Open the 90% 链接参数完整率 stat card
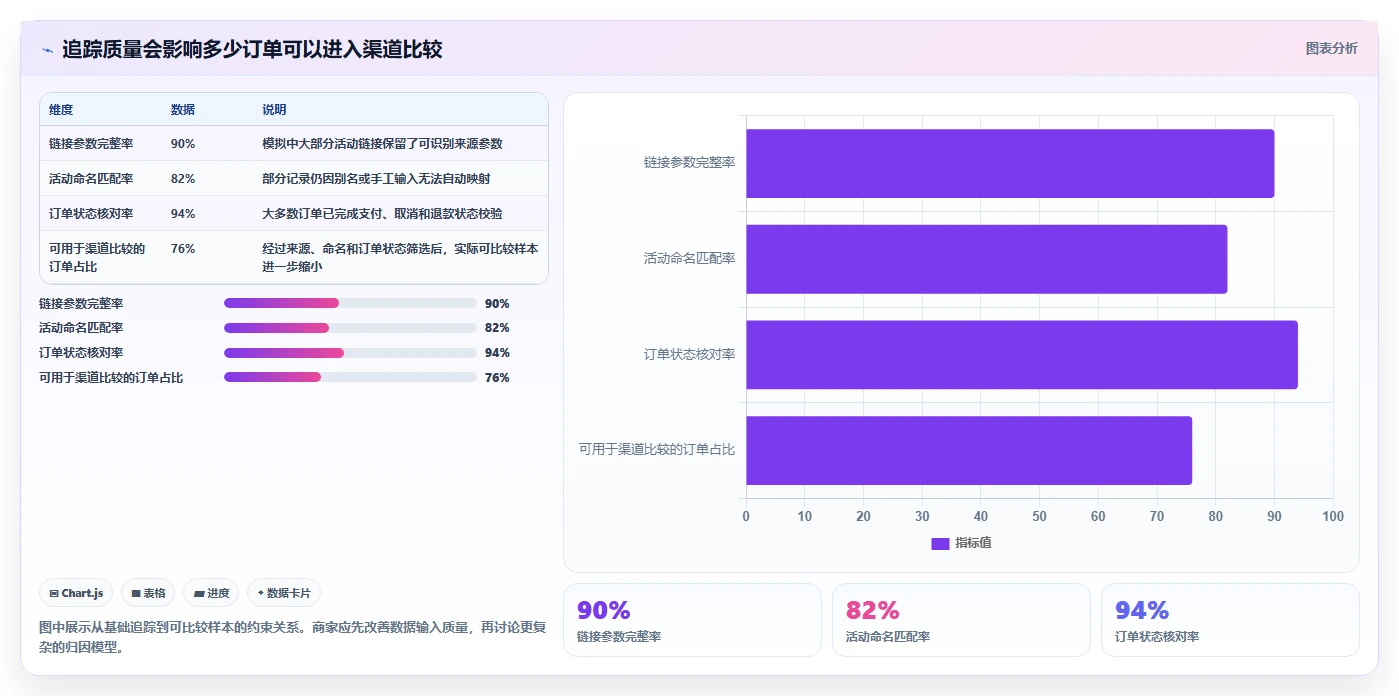Screen dimensions: 1399x696 (692, 620)
